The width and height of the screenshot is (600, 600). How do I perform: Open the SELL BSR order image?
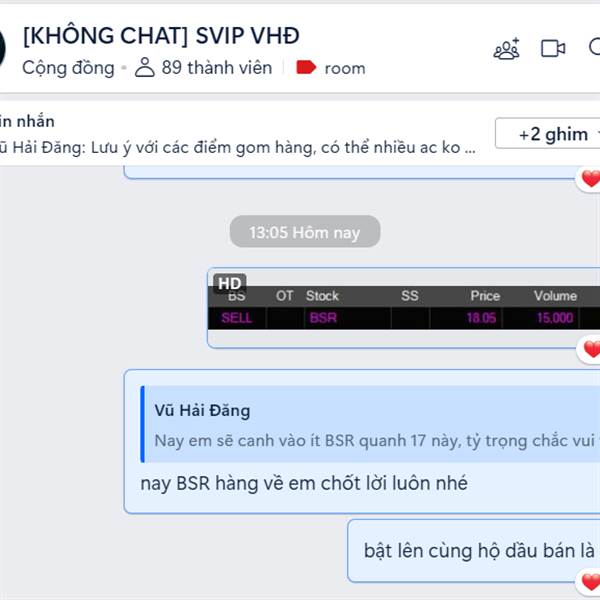tap(404, 308)
